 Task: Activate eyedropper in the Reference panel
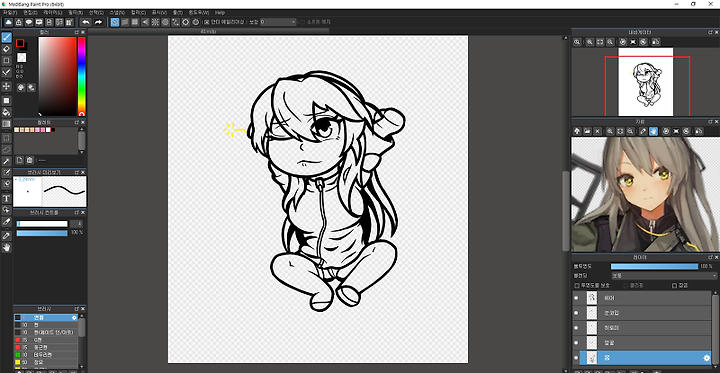(643, 131)
